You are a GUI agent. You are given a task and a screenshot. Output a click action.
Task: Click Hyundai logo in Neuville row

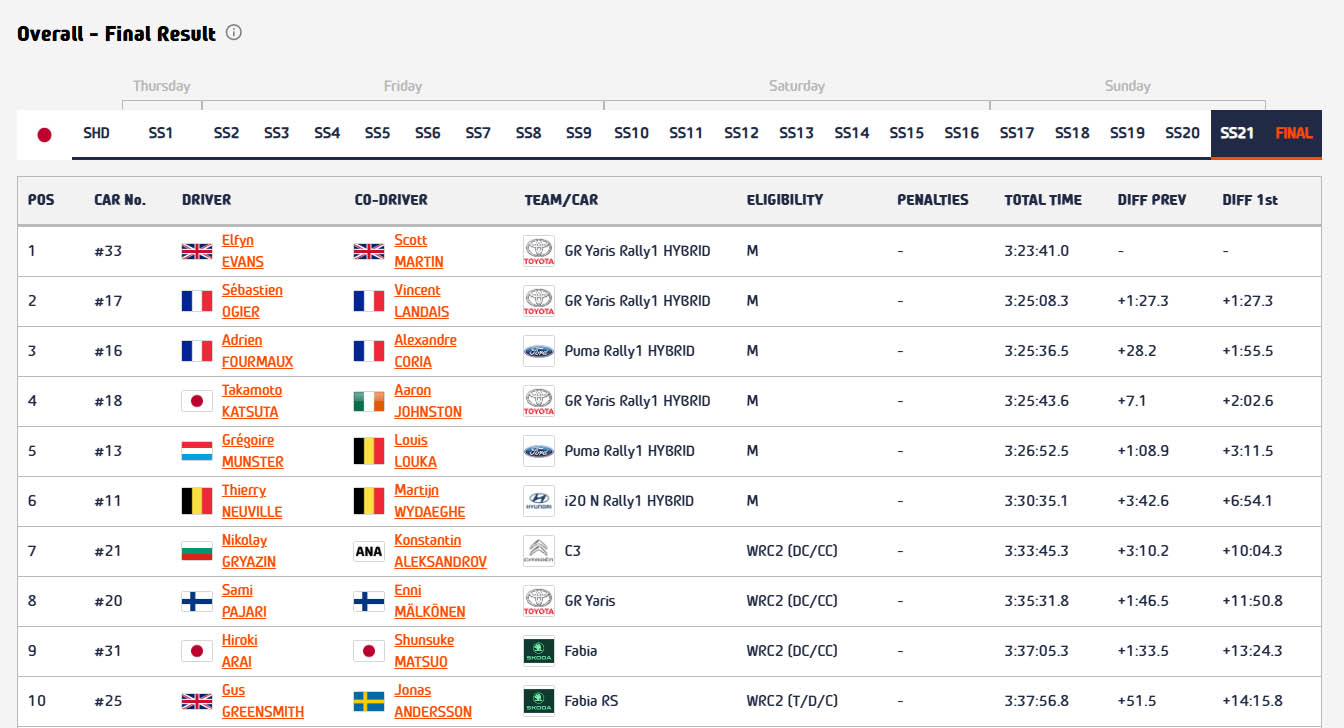pyautogui.click(x=538, y=501)
